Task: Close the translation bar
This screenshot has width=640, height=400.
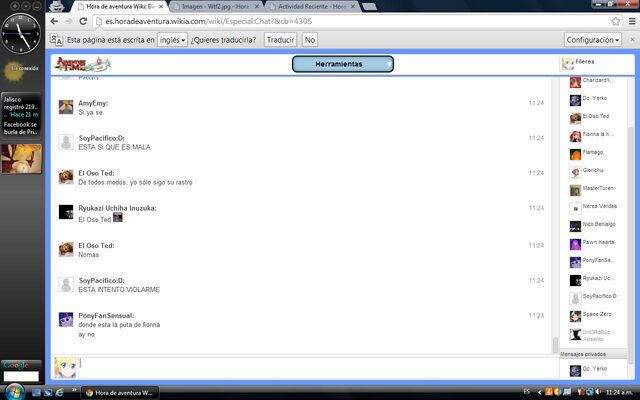Action: pos(632,40)
